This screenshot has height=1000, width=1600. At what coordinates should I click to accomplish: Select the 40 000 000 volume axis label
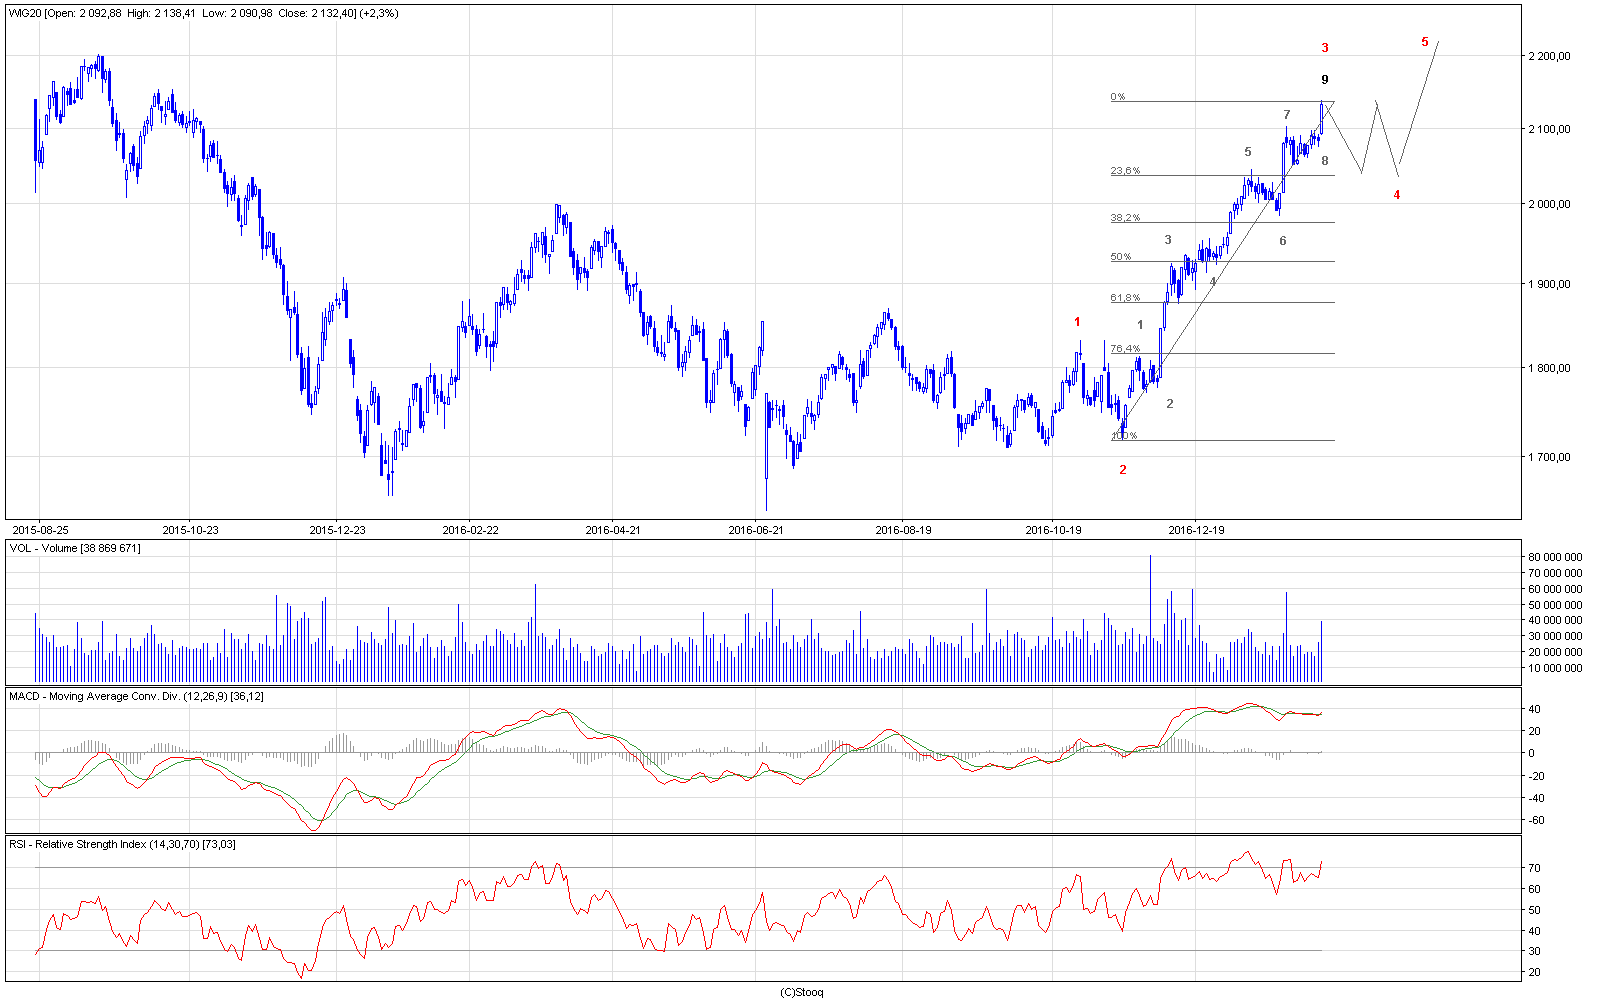(x=1556, y=620)
